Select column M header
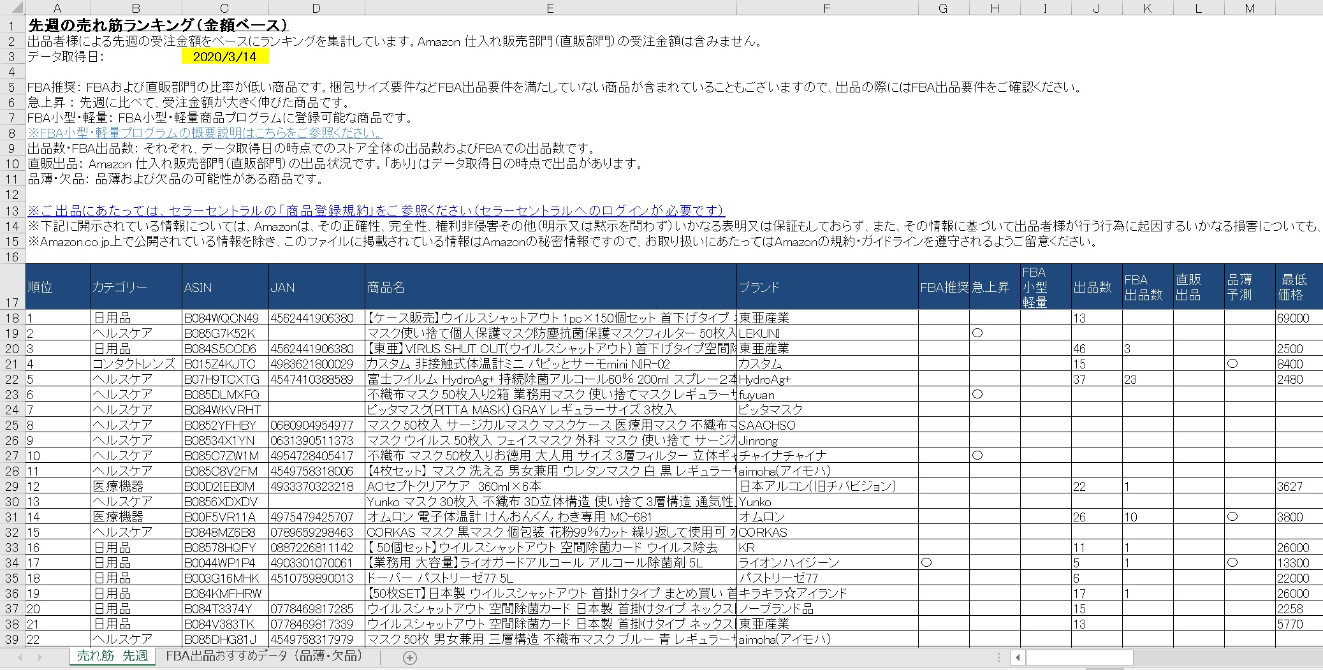 (1249, 8)
